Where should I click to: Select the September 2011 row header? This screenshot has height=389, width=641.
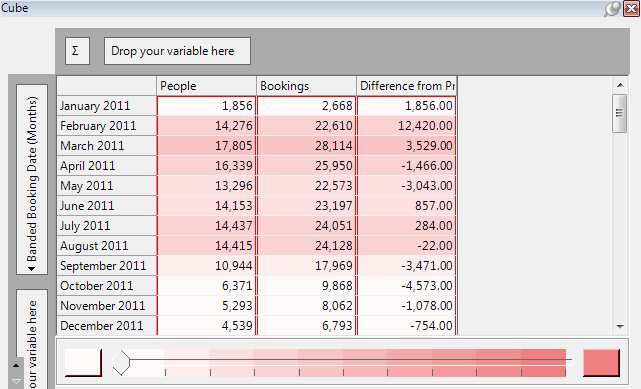pos(107,266)
